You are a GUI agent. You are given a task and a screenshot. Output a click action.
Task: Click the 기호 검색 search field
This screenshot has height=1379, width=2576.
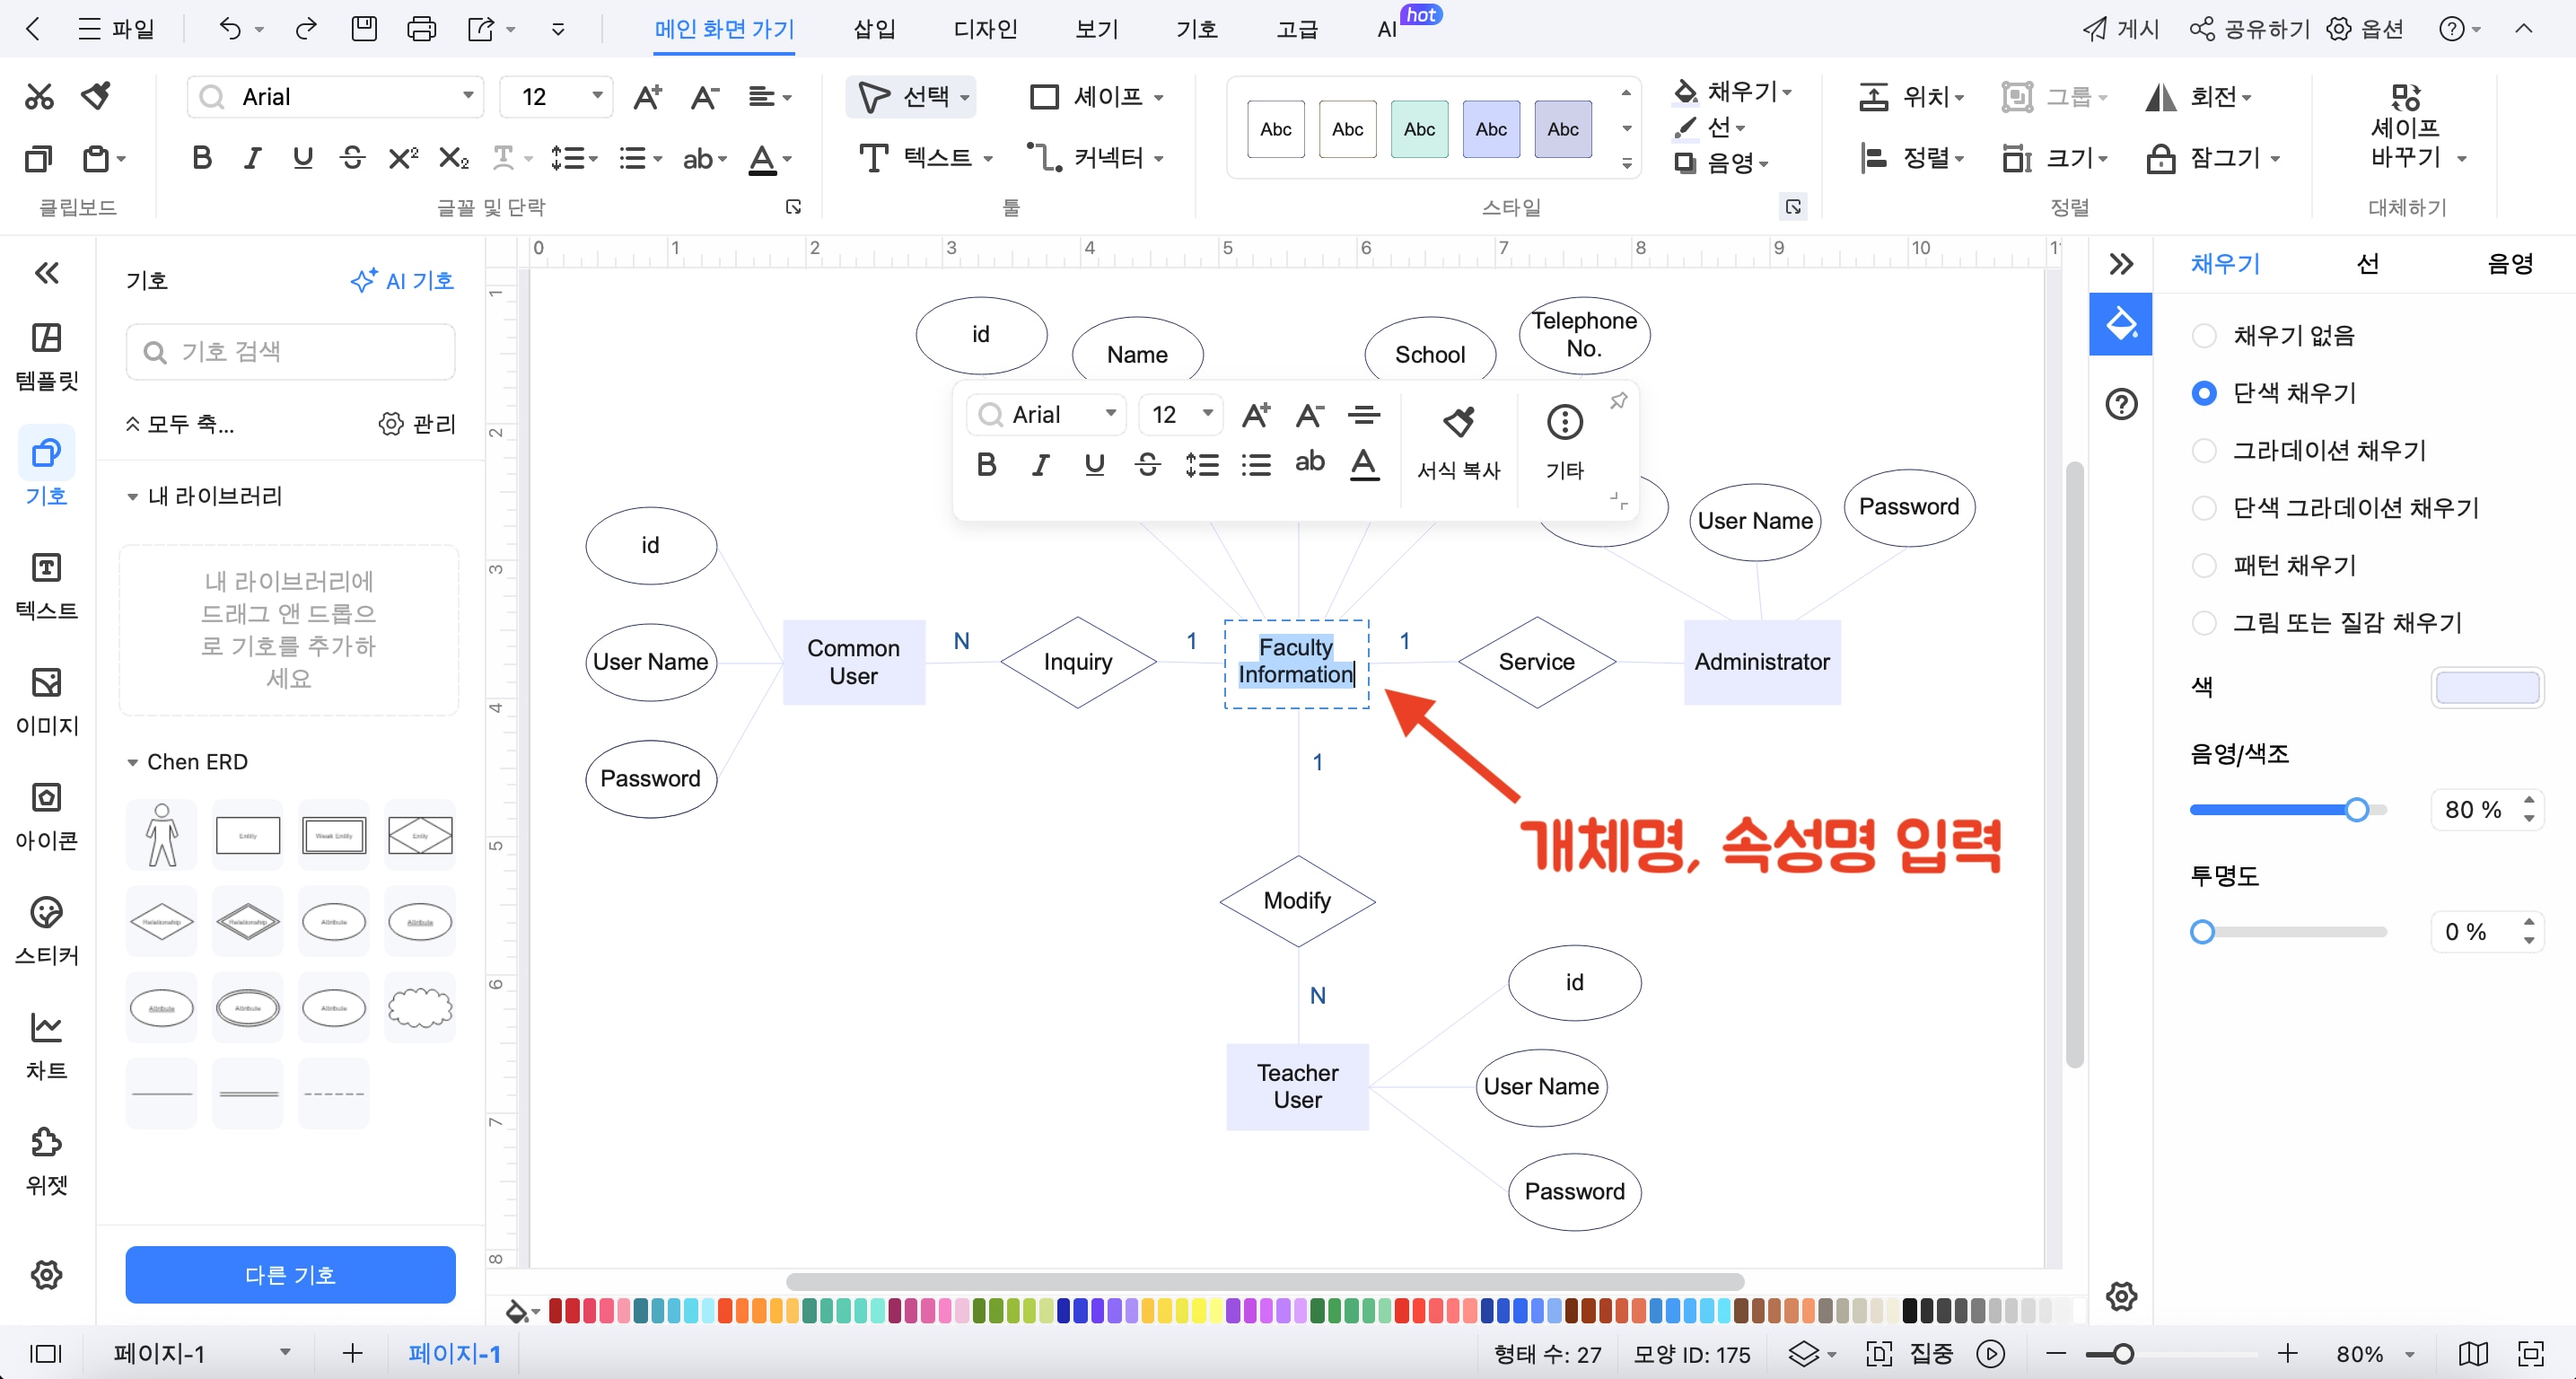point(290,352)
